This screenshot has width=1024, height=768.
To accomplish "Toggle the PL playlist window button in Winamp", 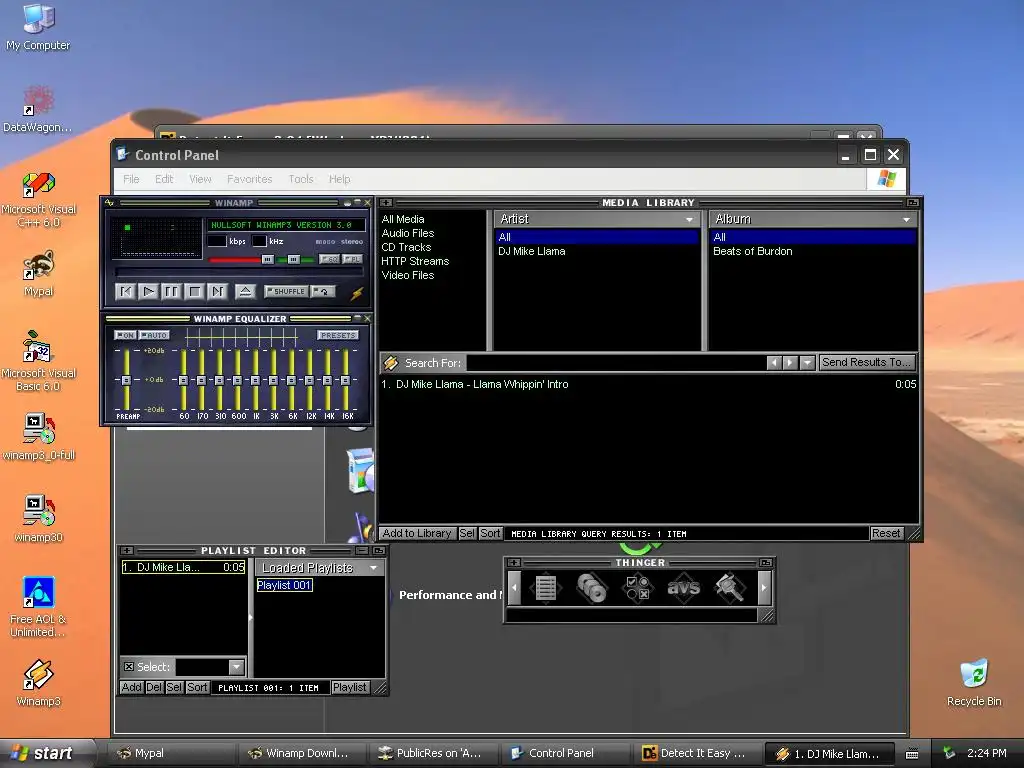I will click(353, 259).
